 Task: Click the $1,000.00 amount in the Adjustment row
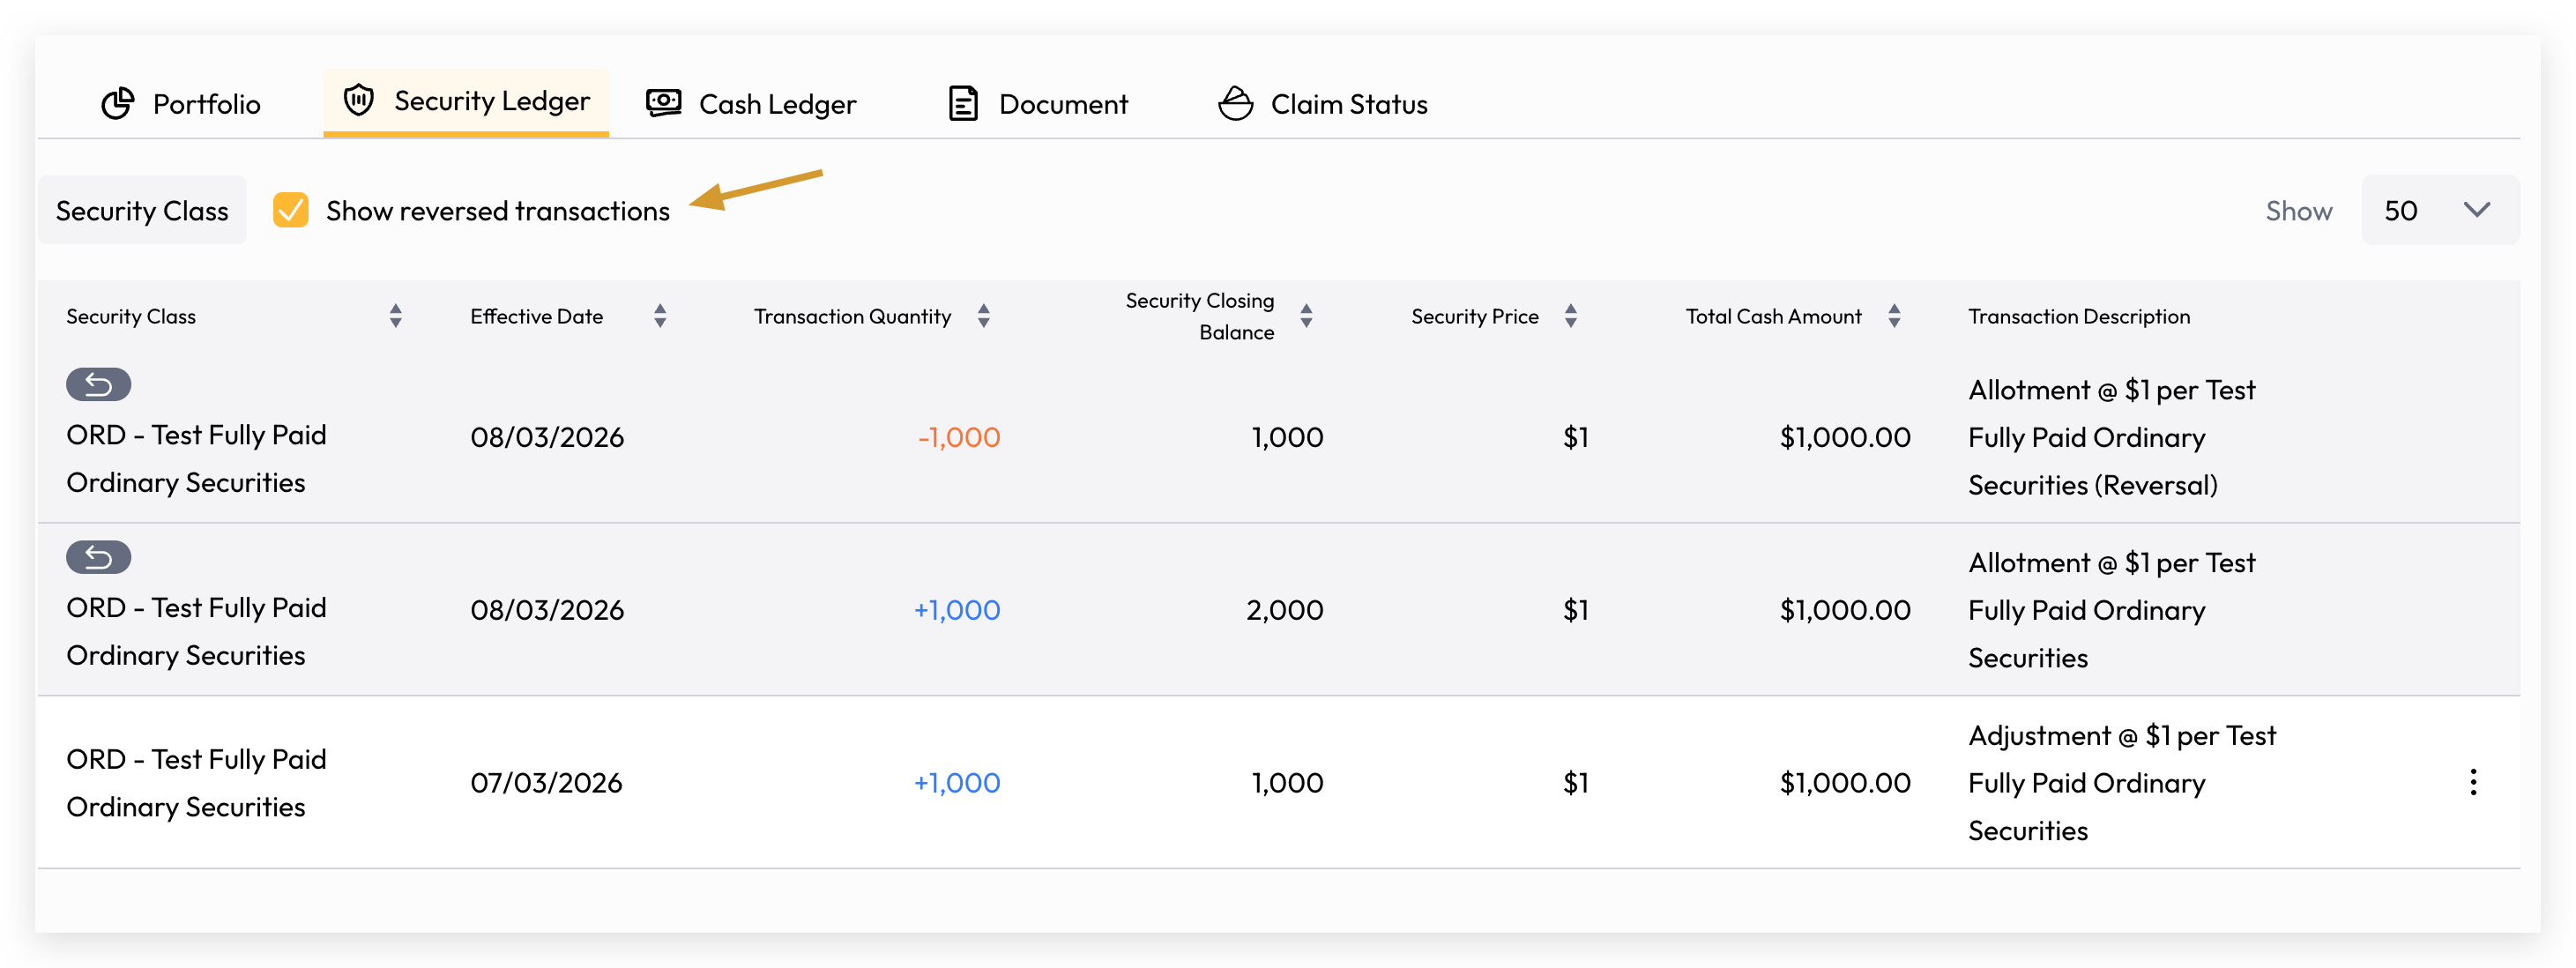click(1845, 784)
